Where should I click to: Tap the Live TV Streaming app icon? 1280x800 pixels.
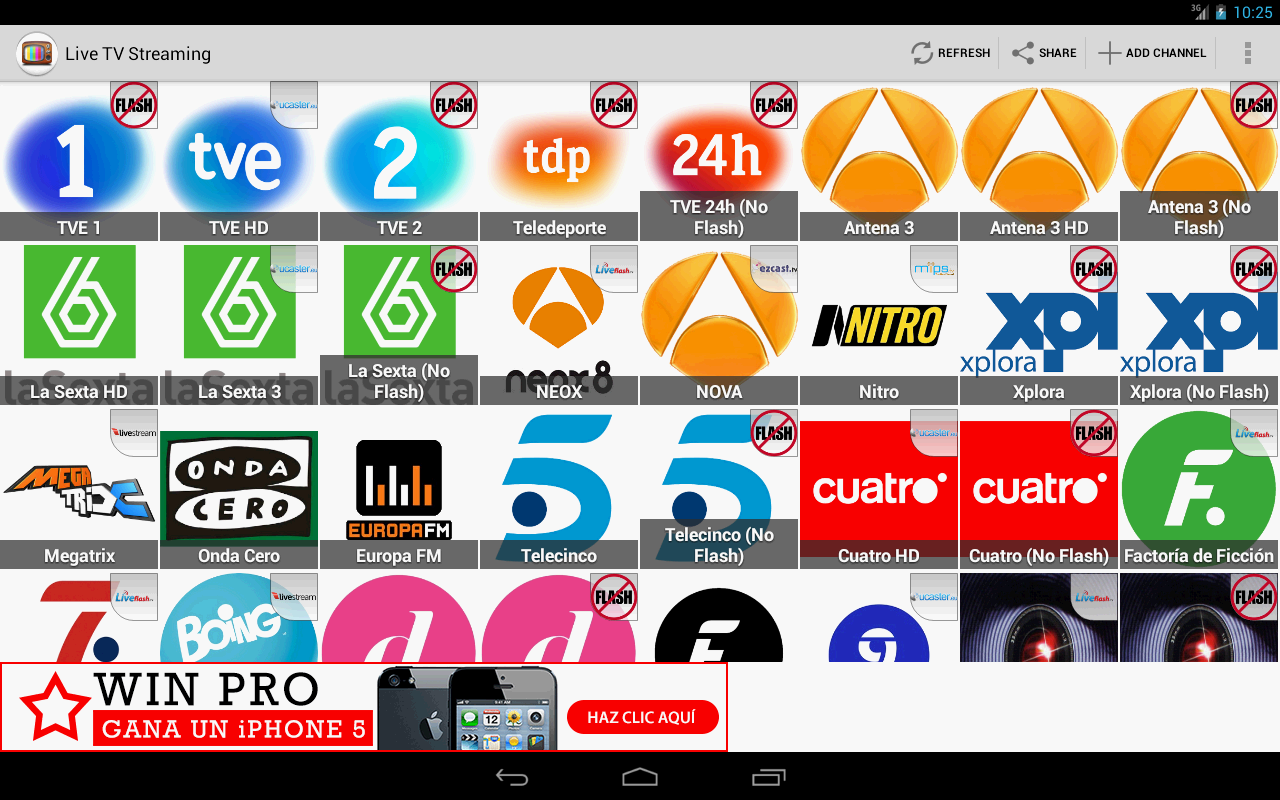[37, 53]
